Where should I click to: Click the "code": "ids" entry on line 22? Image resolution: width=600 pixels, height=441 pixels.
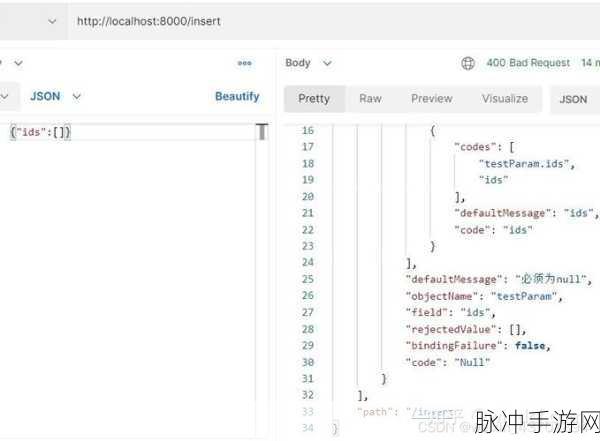point(493,230)
